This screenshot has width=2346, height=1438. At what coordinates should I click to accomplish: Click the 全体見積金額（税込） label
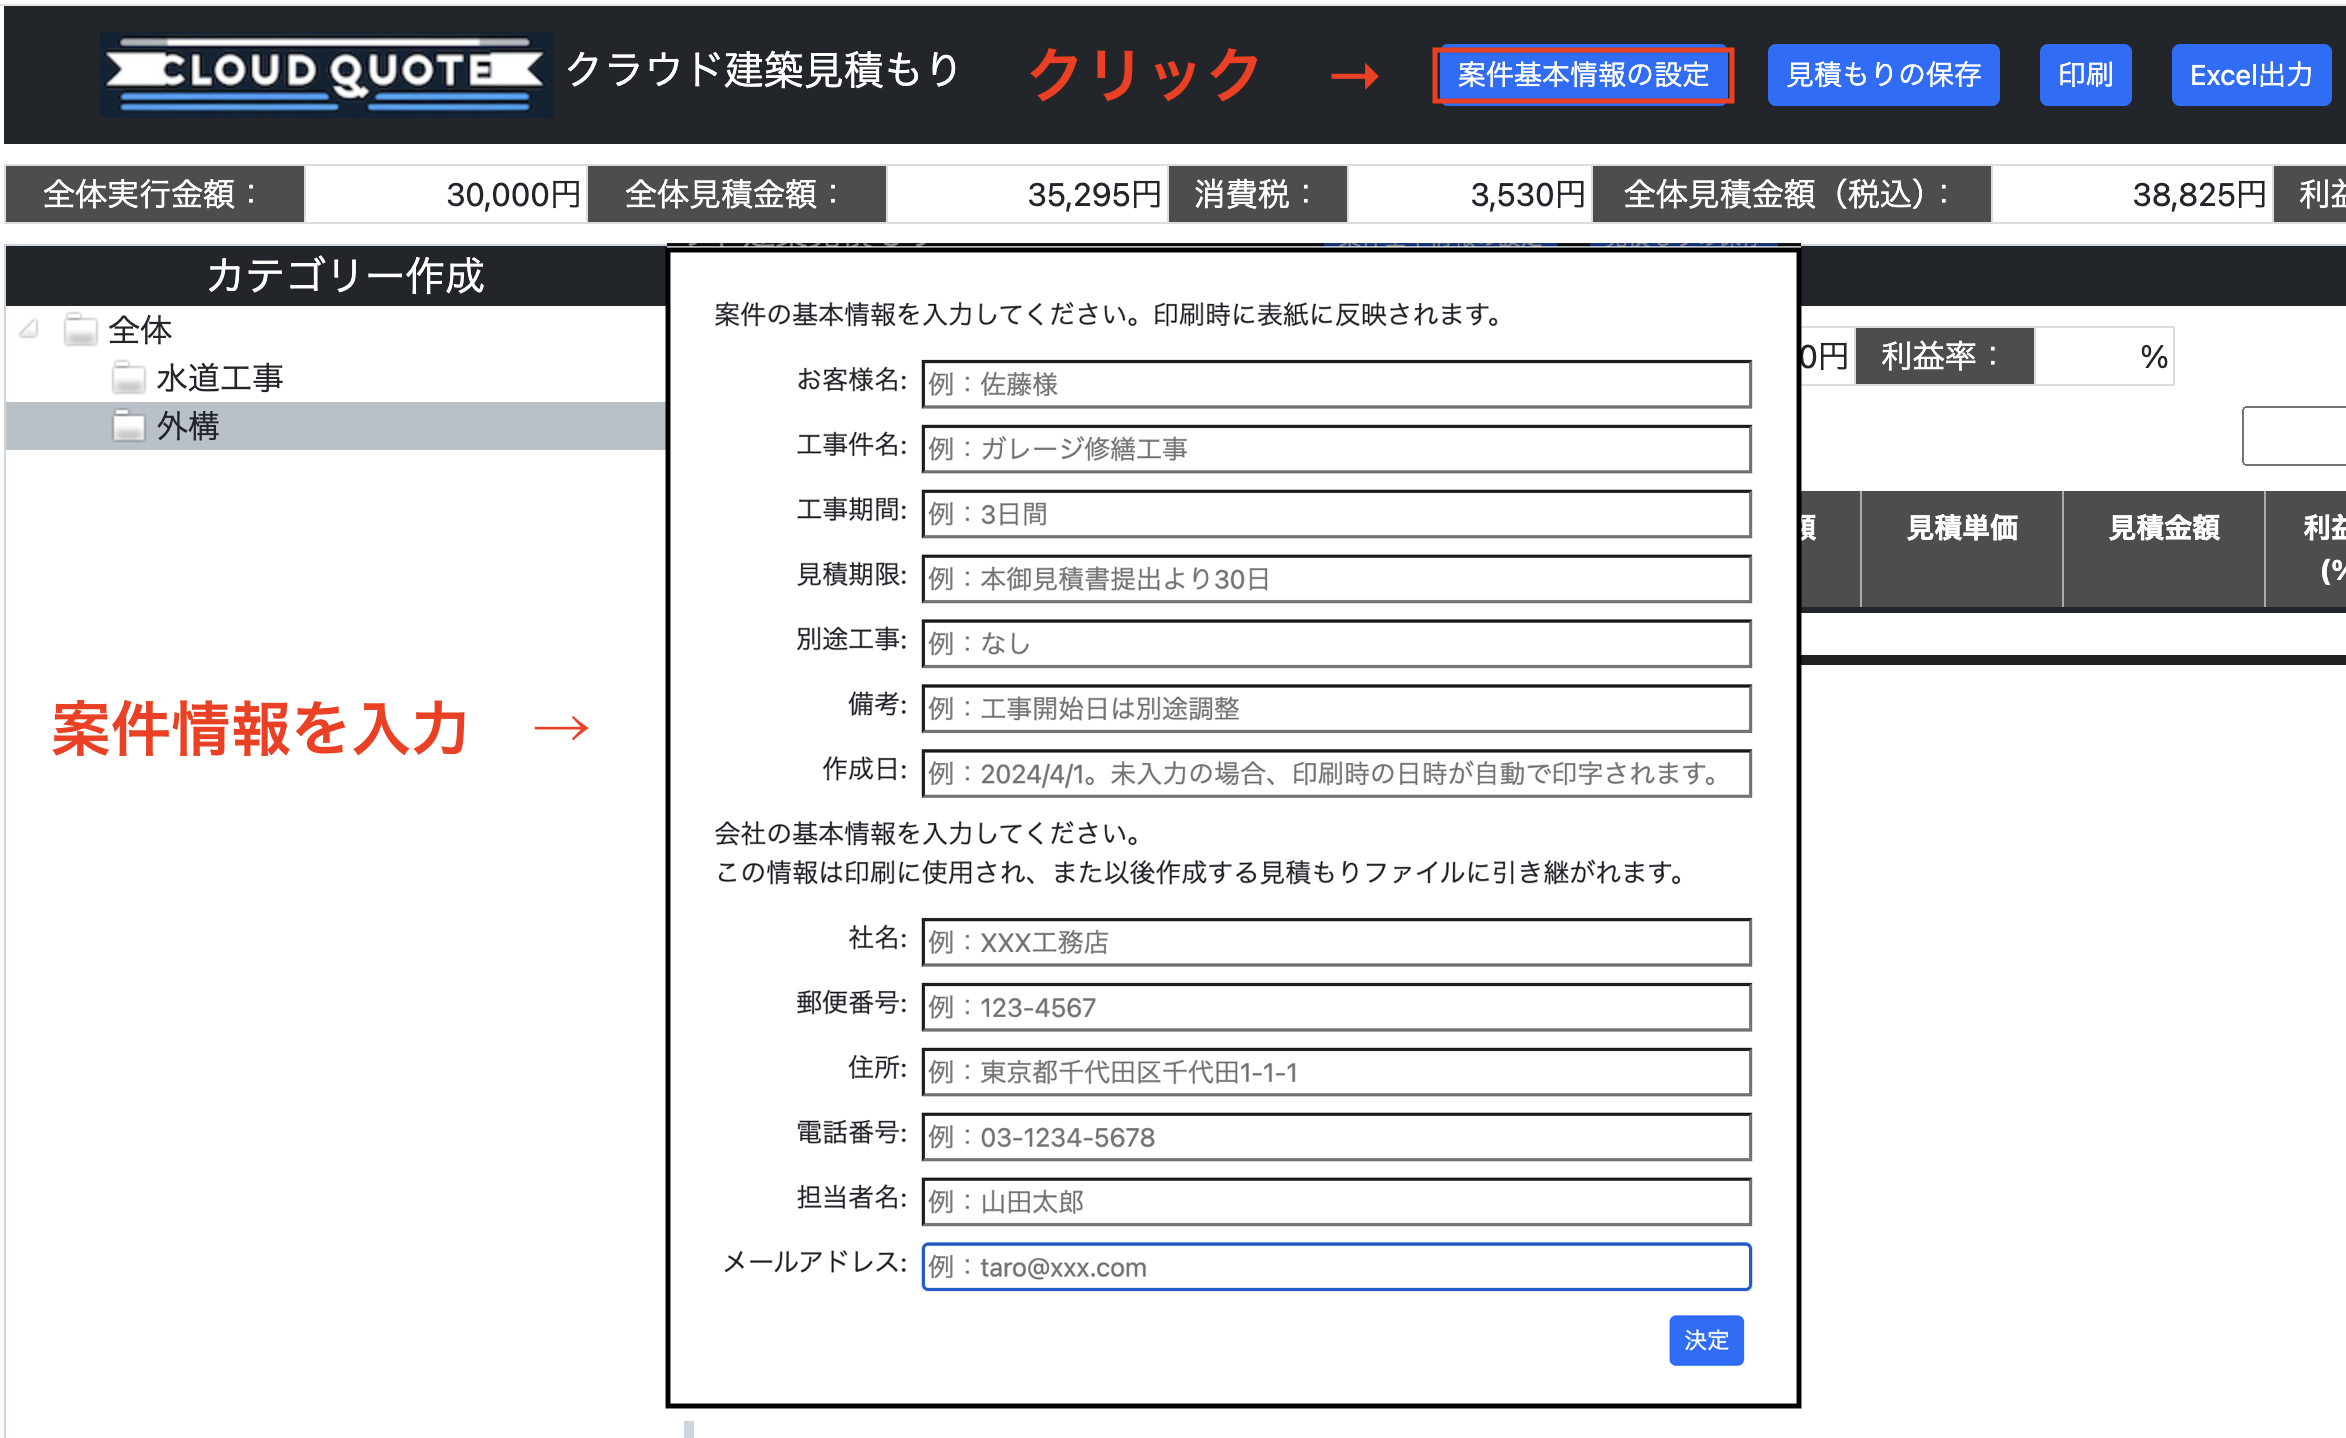tap(1792, 194)
